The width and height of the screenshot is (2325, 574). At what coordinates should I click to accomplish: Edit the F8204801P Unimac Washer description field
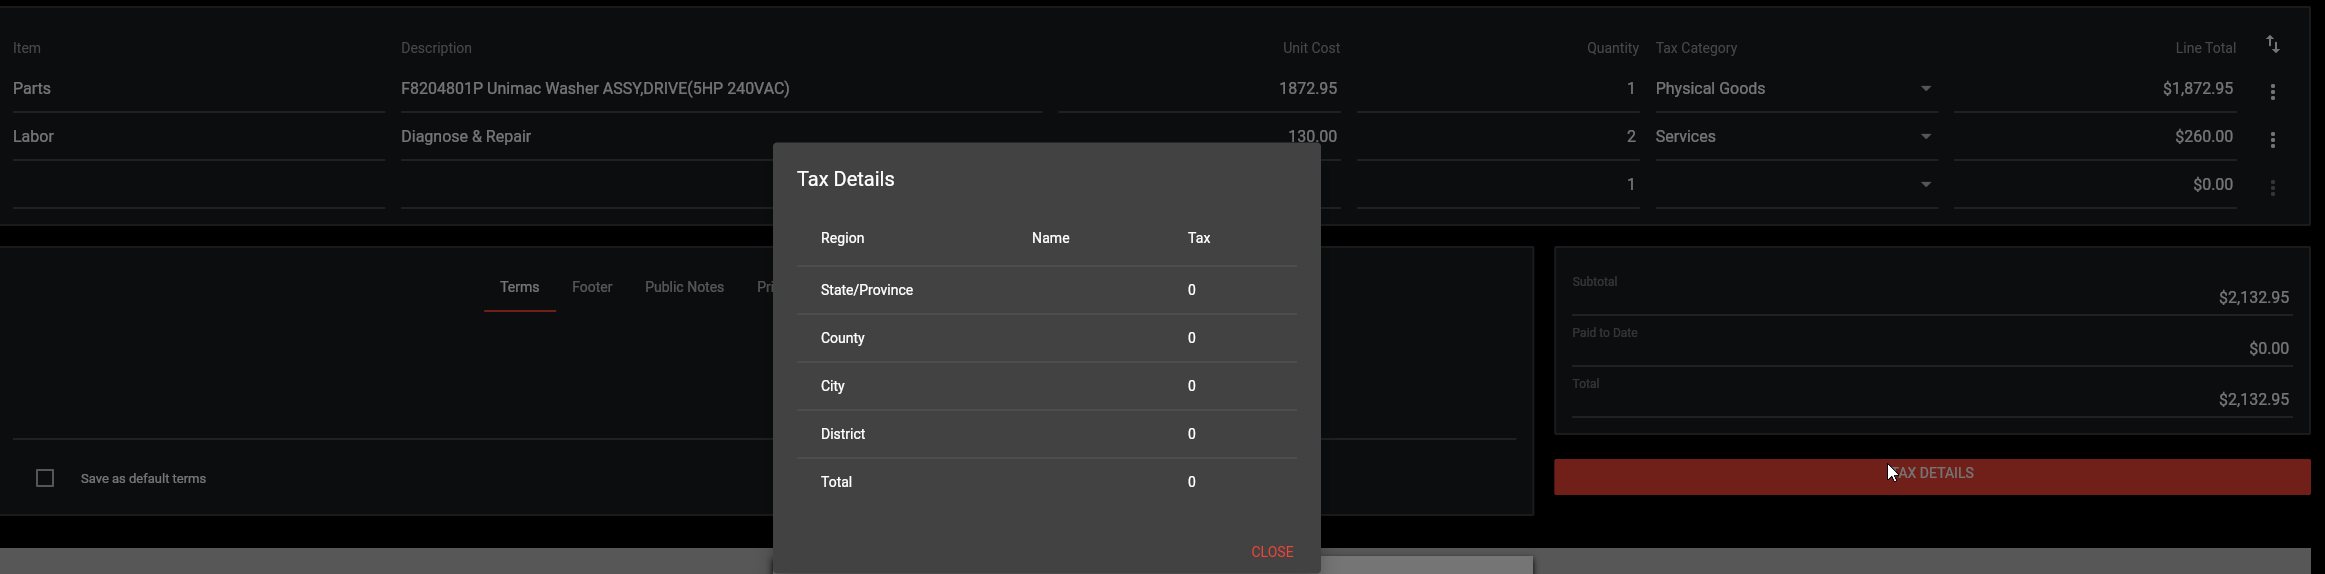[x=721, y=89]
